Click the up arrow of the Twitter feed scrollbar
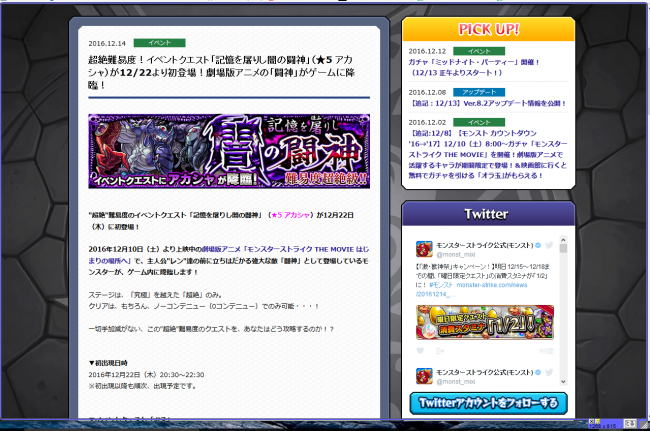This screenshot has height=431, width=650. point(563,240)
